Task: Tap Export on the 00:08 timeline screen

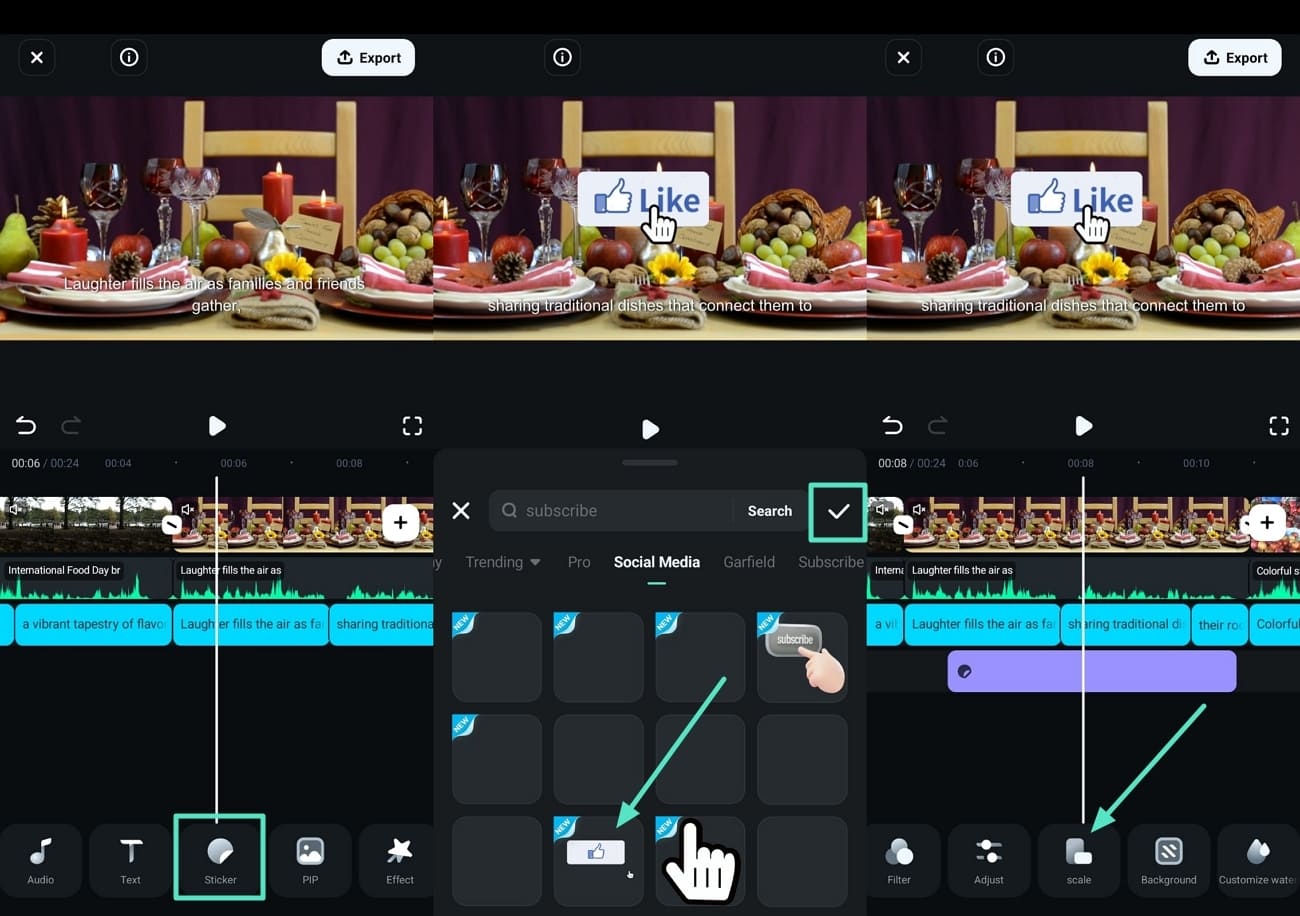Action: pyautogui.click(x=1235, y=58)
